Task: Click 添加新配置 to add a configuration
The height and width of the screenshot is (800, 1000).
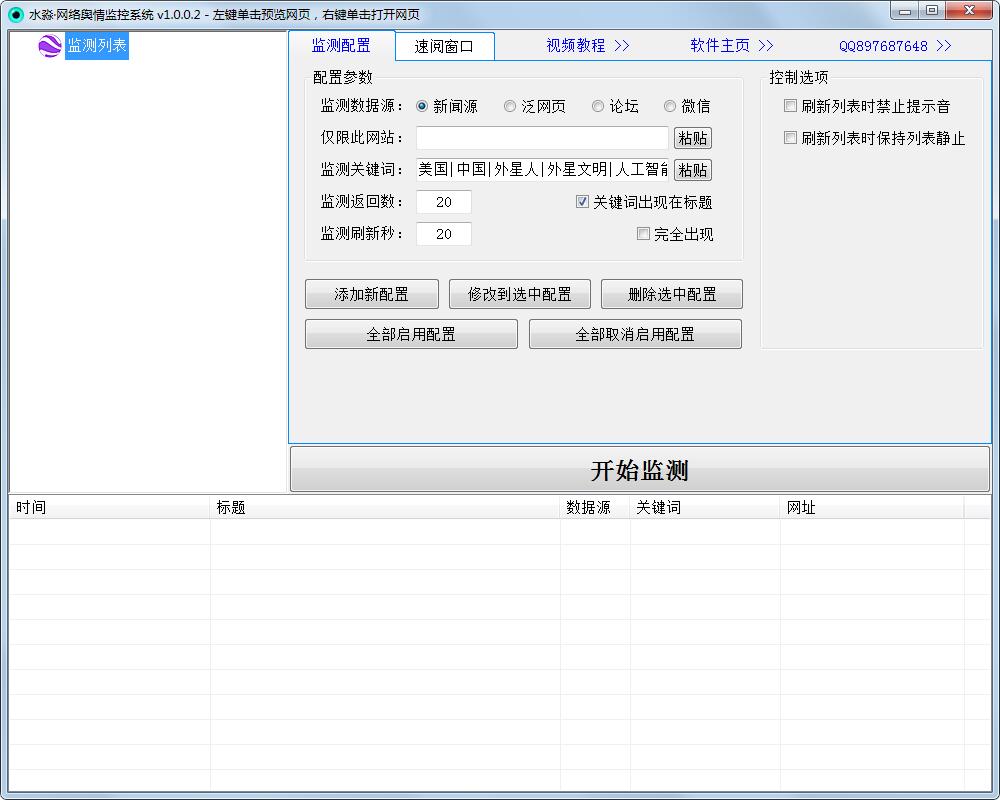Action: [371, 293]
